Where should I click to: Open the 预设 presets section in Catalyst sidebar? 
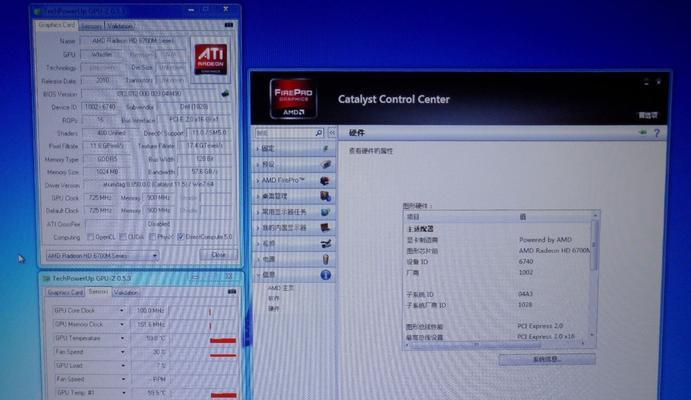pos(293,164)
